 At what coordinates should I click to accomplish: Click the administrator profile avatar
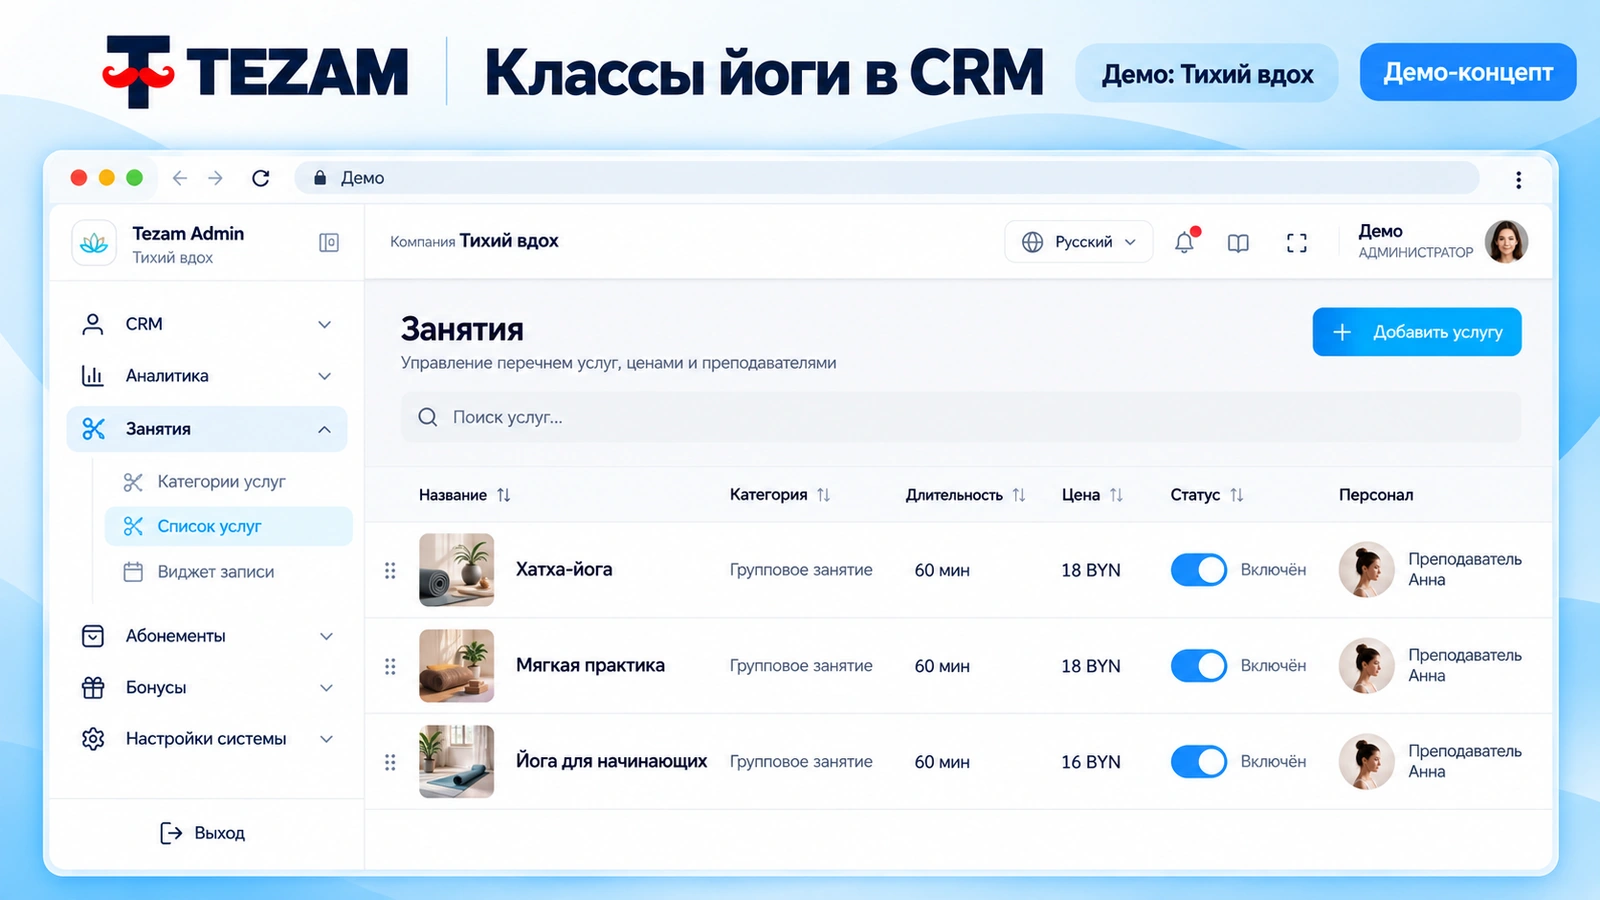(x=1506, y=242)
